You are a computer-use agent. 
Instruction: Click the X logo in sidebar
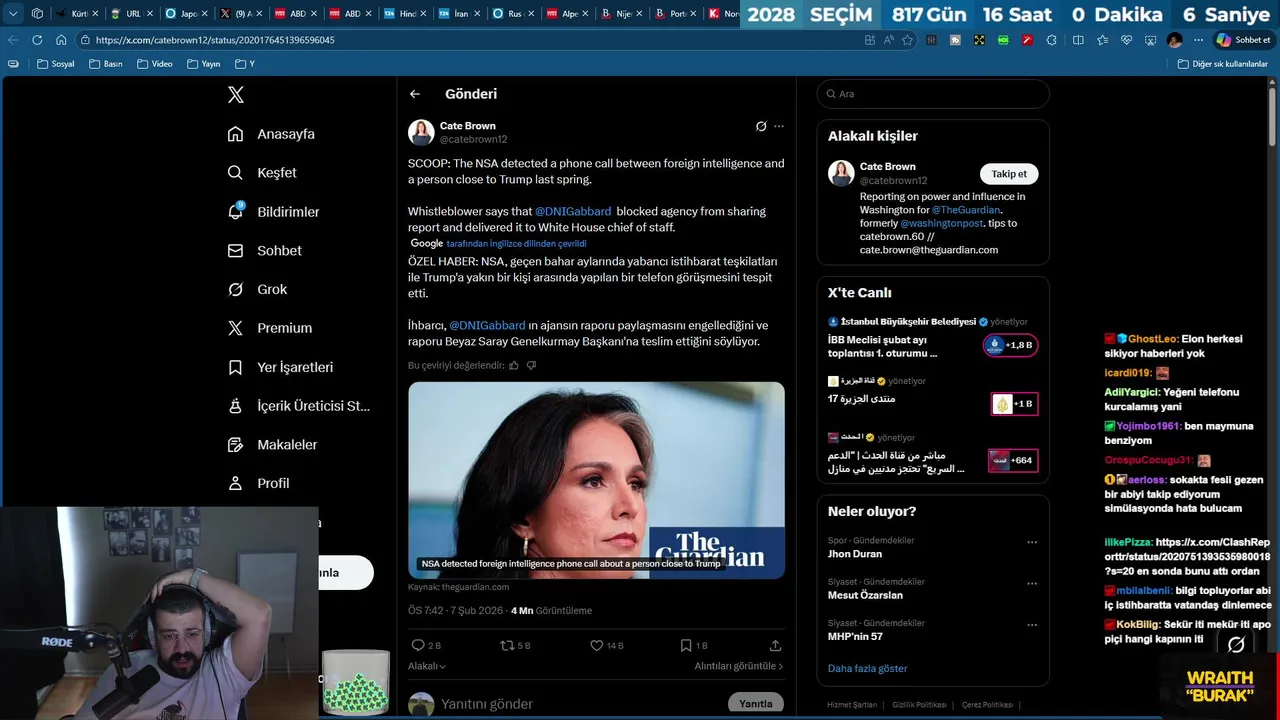click(236, 95)
